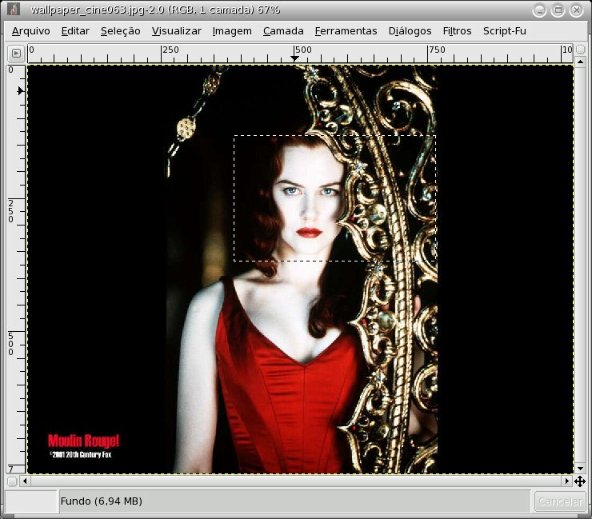Maximize the GIMP image window
Image resolution: width=592 pixels, height=519 pixels.
tap(558, 10)
